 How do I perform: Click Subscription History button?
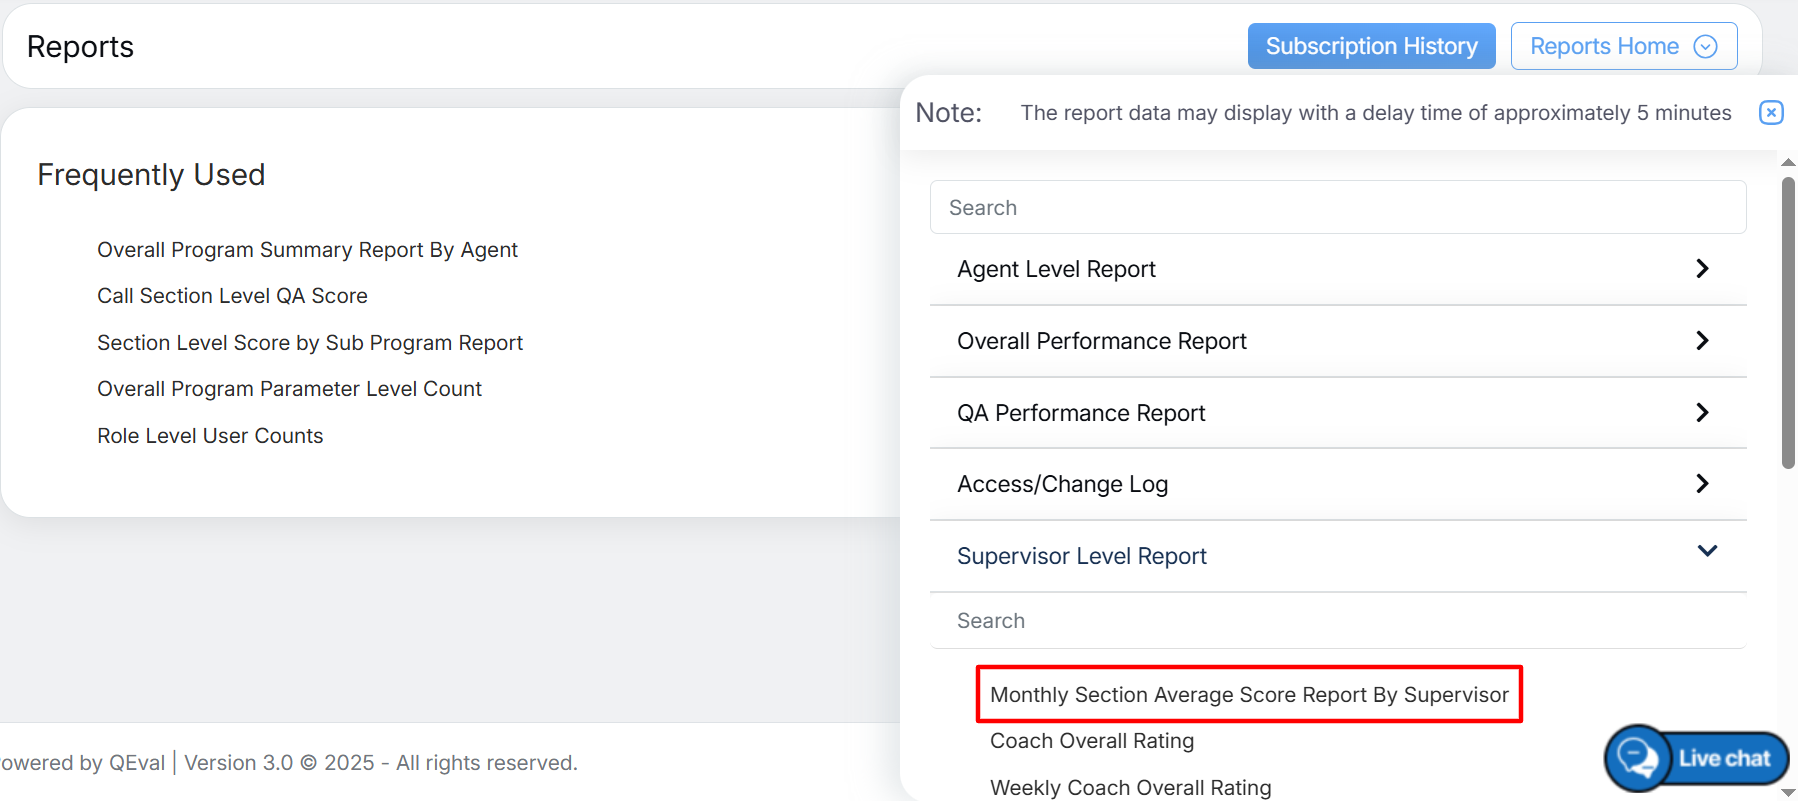(1371, 47)
